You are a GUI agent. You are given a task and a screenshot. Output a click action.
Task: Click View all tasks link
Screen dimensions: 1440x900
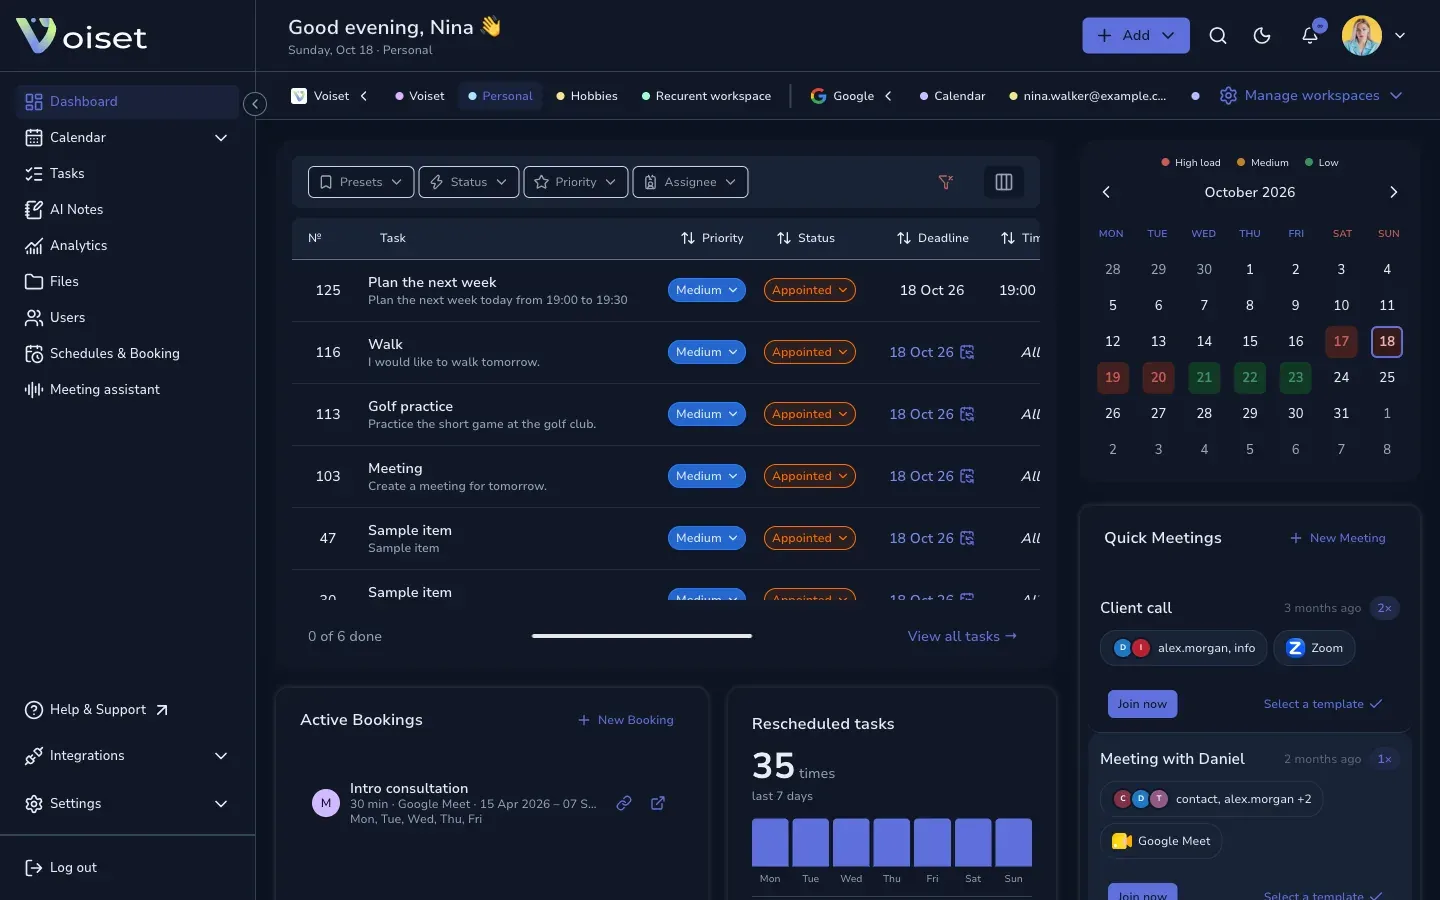pyautogui.click(x=962, y=636)
